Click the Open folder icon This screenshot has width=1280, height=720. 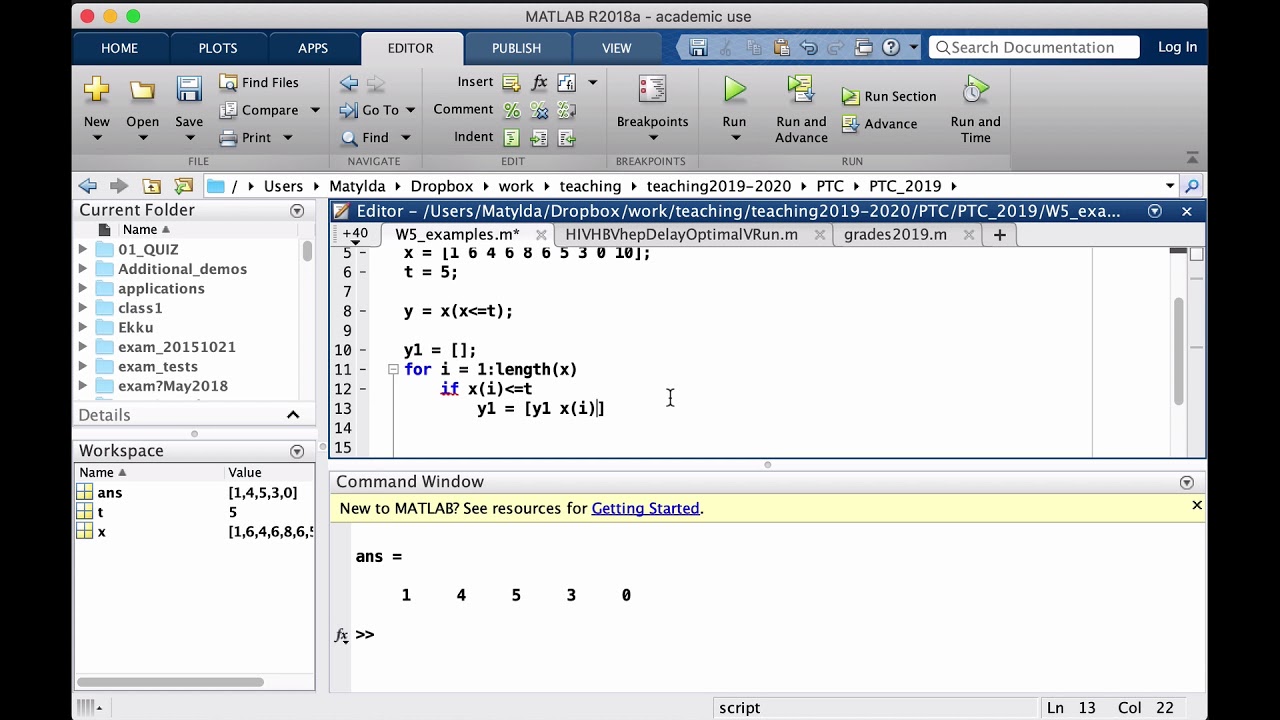click(142, 90)
